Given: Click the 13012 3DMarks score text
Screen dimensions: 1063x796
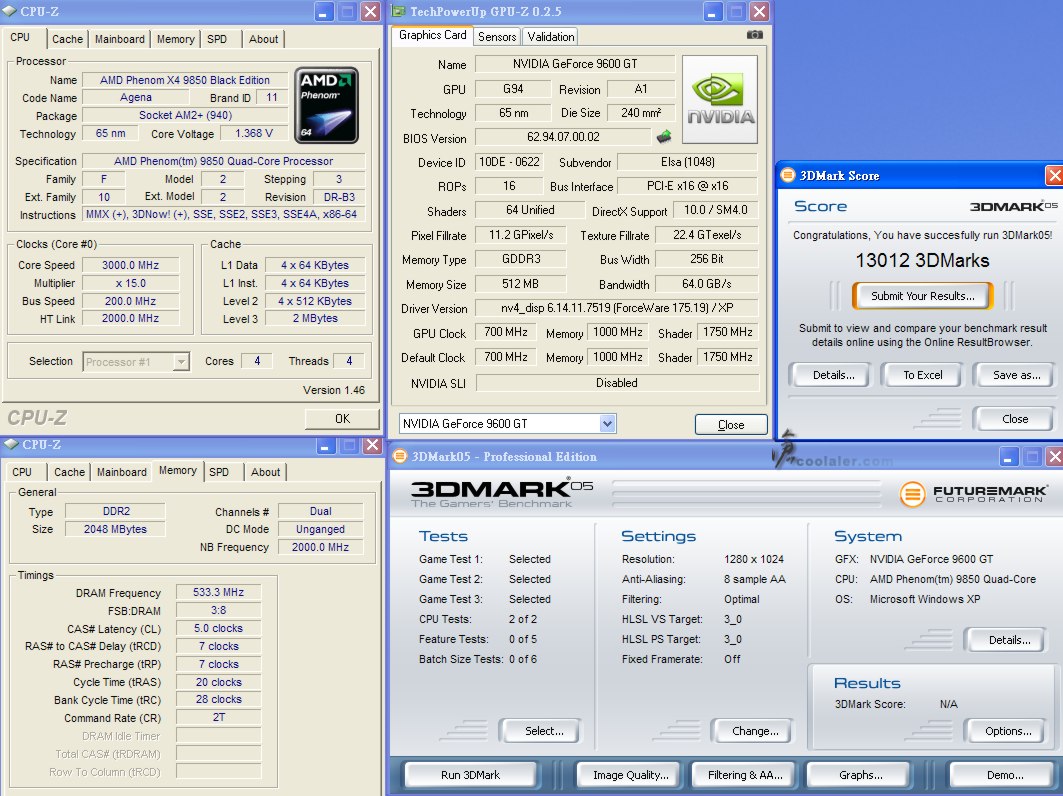Looking at the screenshot, I should coord(922,260).
